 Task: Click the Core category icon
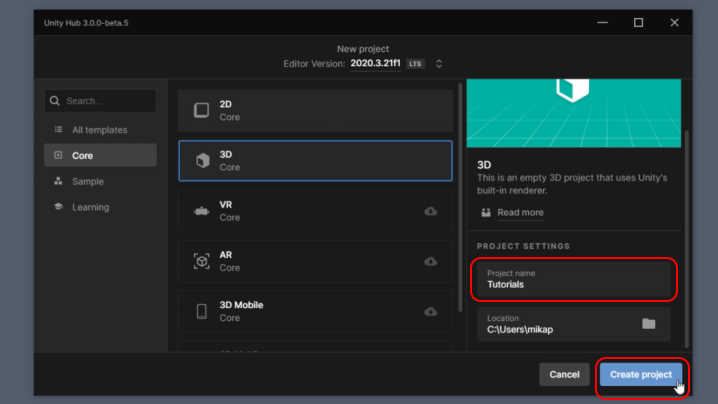click(x=58, y=155)
